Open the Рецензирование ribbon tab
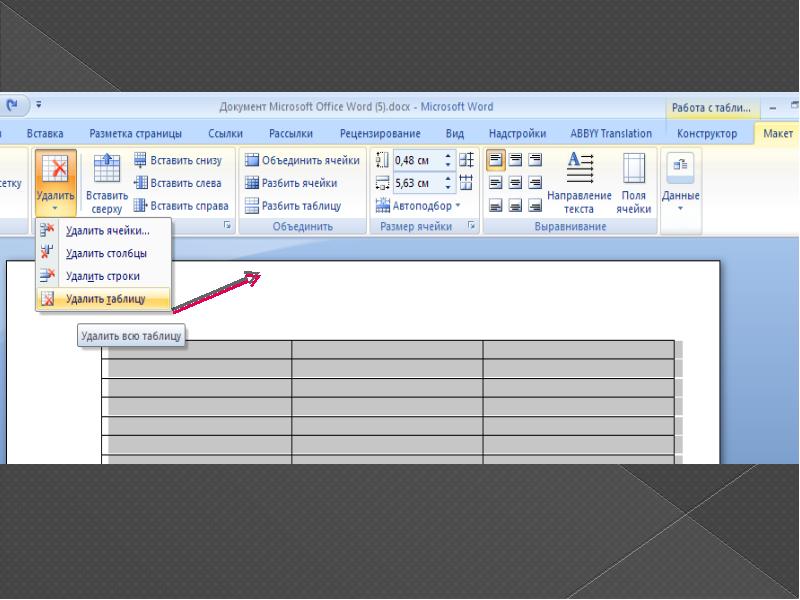800x600 pixels. tap(380, 133)
